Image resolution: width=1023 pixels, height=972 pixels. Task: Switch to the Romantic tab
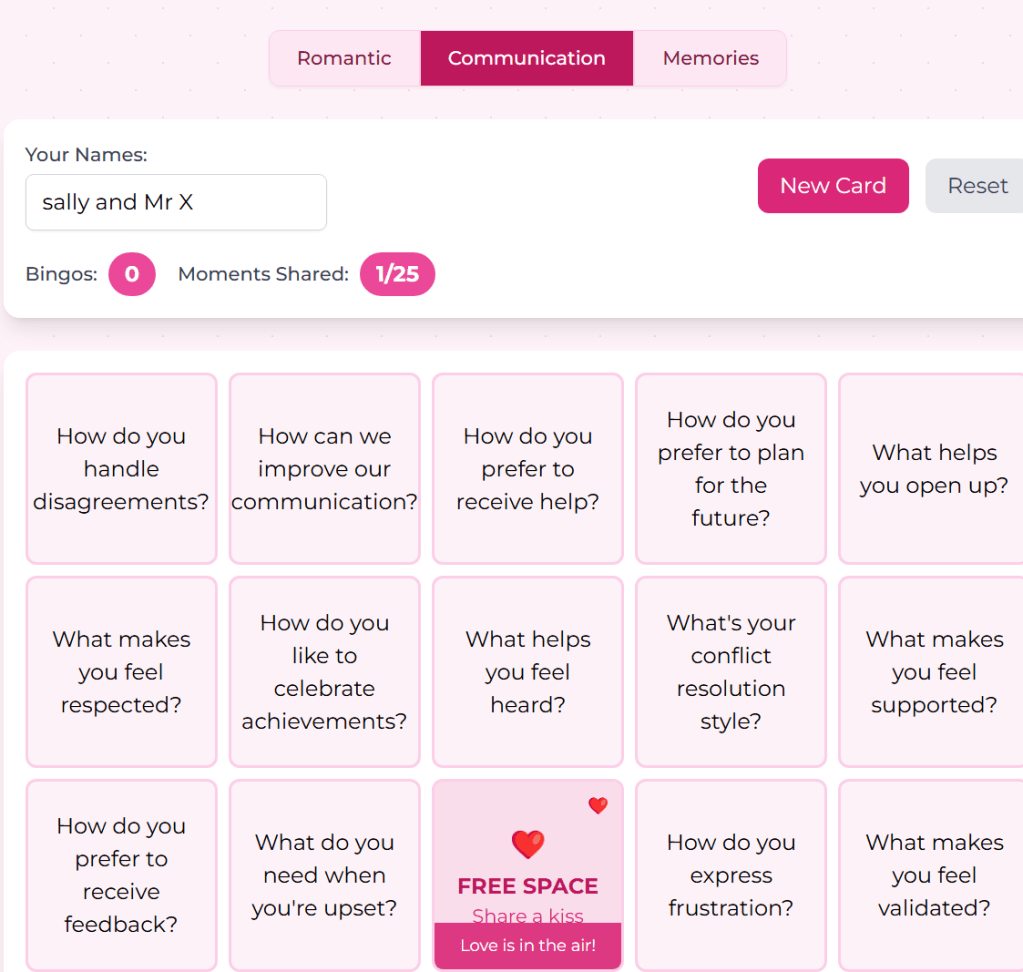[x=344, y=58]
